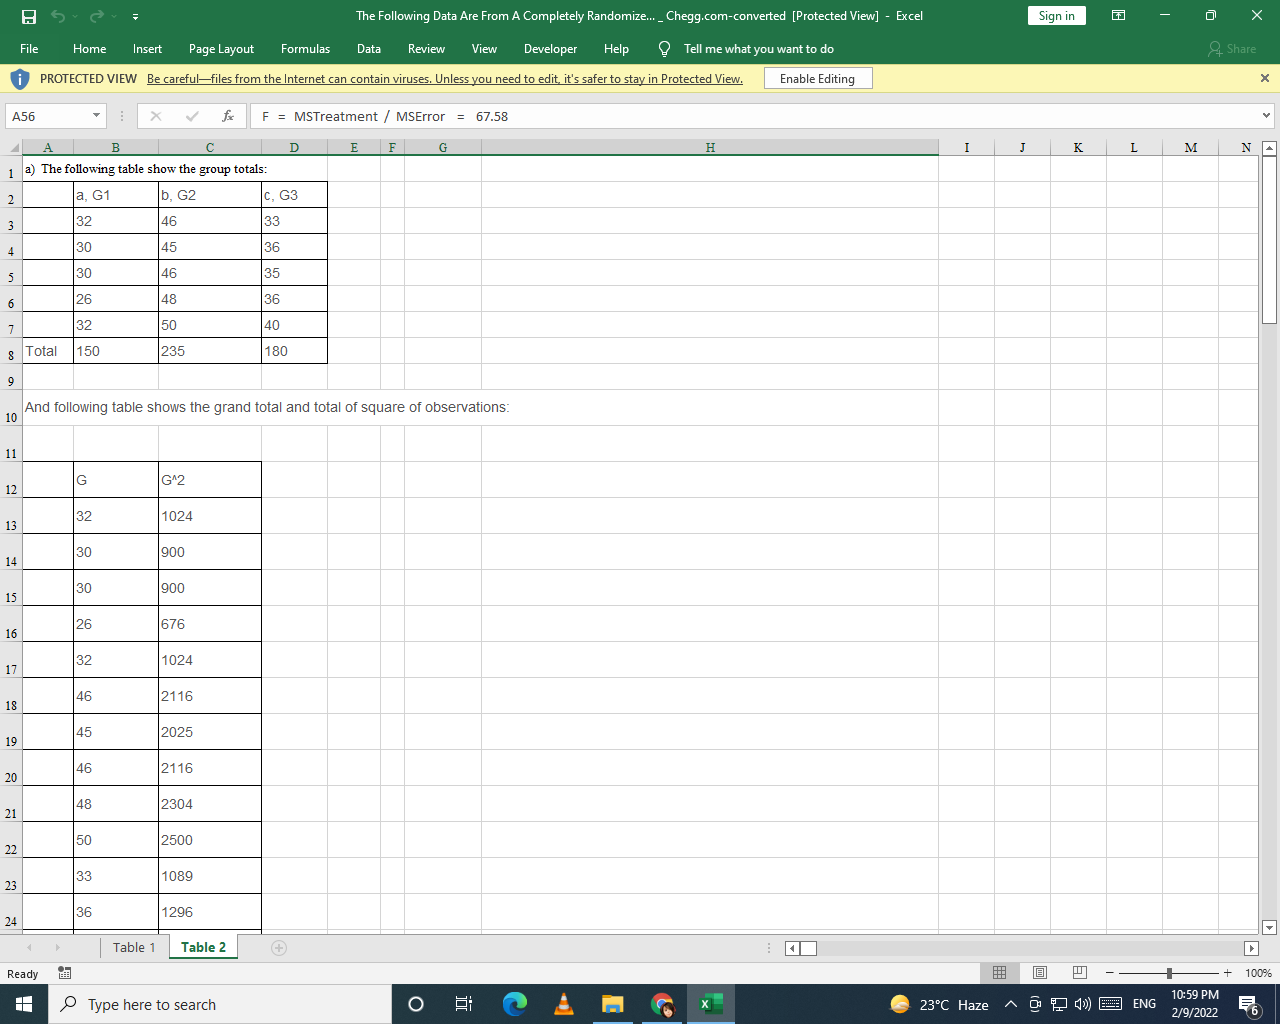Open the Quick Access Toolbar customize dropdown
This screenshot has width=1280, height=1024.
click(134, 16)
